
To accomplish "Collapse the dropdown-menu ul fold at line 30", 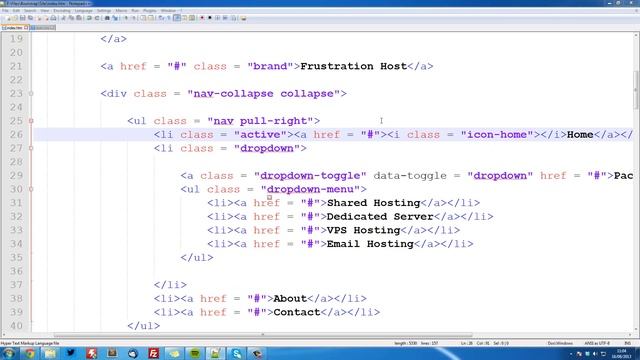I will pyautogui.click(x=31, y=189).
